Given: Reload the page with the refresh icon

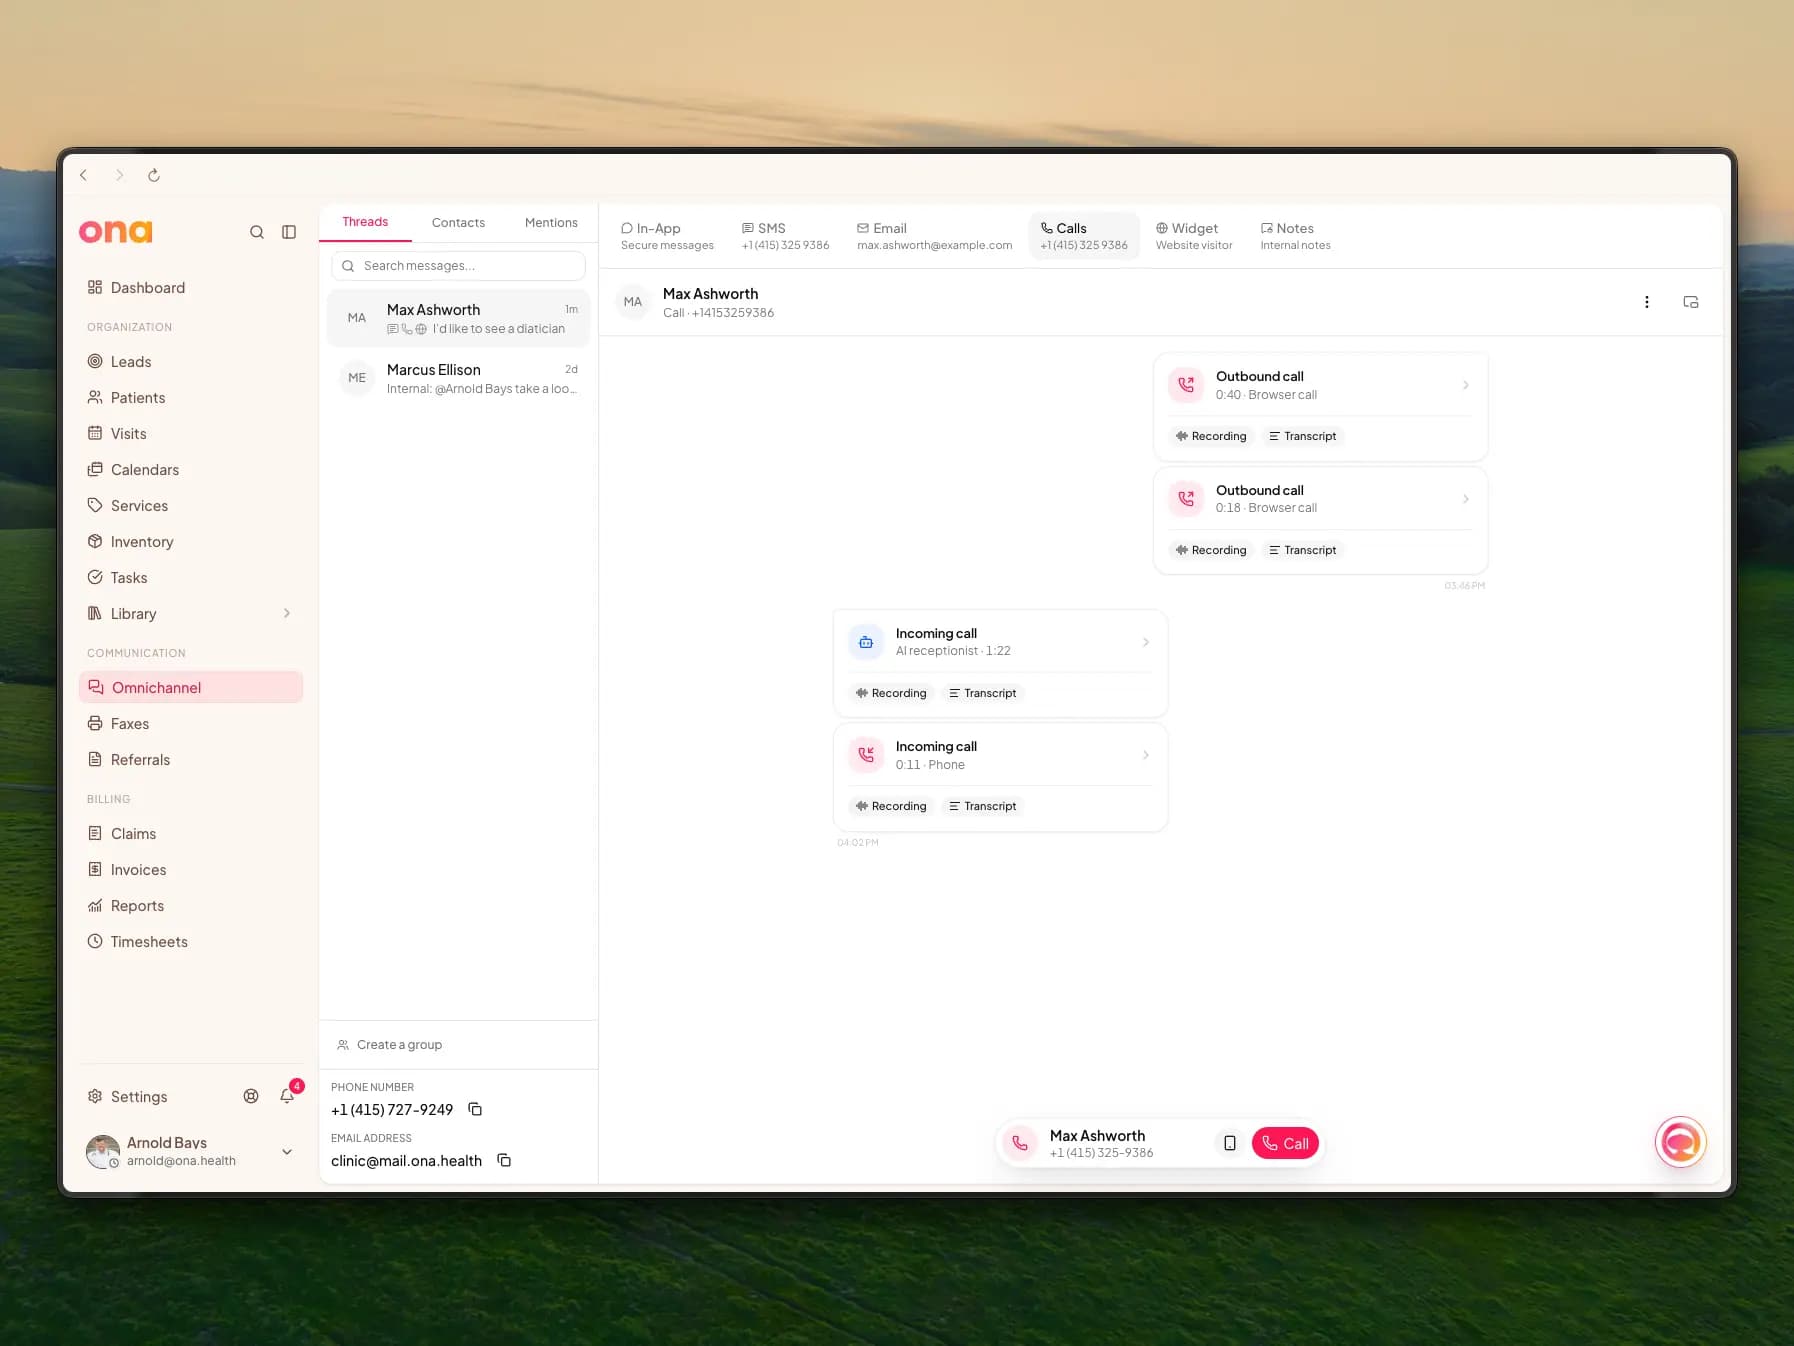Looking at the screenshot, I should [154, 175].
